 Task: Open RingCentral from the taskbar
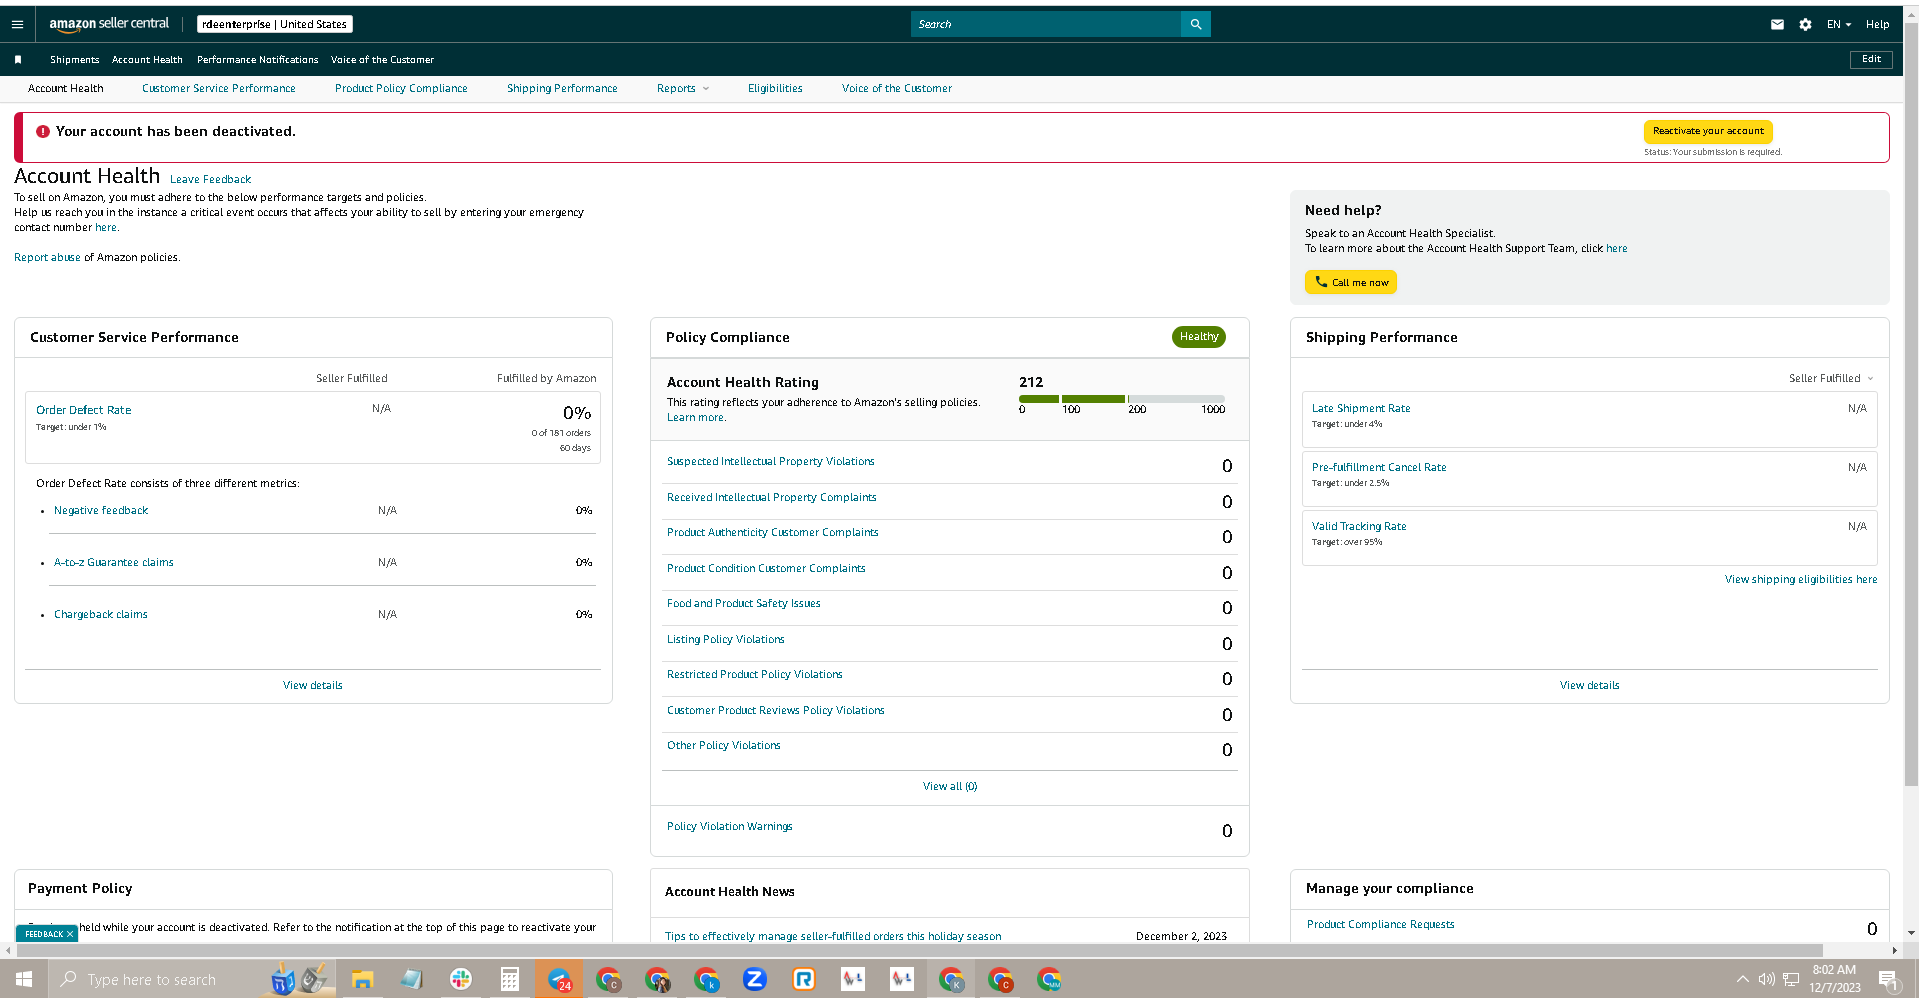804,979
